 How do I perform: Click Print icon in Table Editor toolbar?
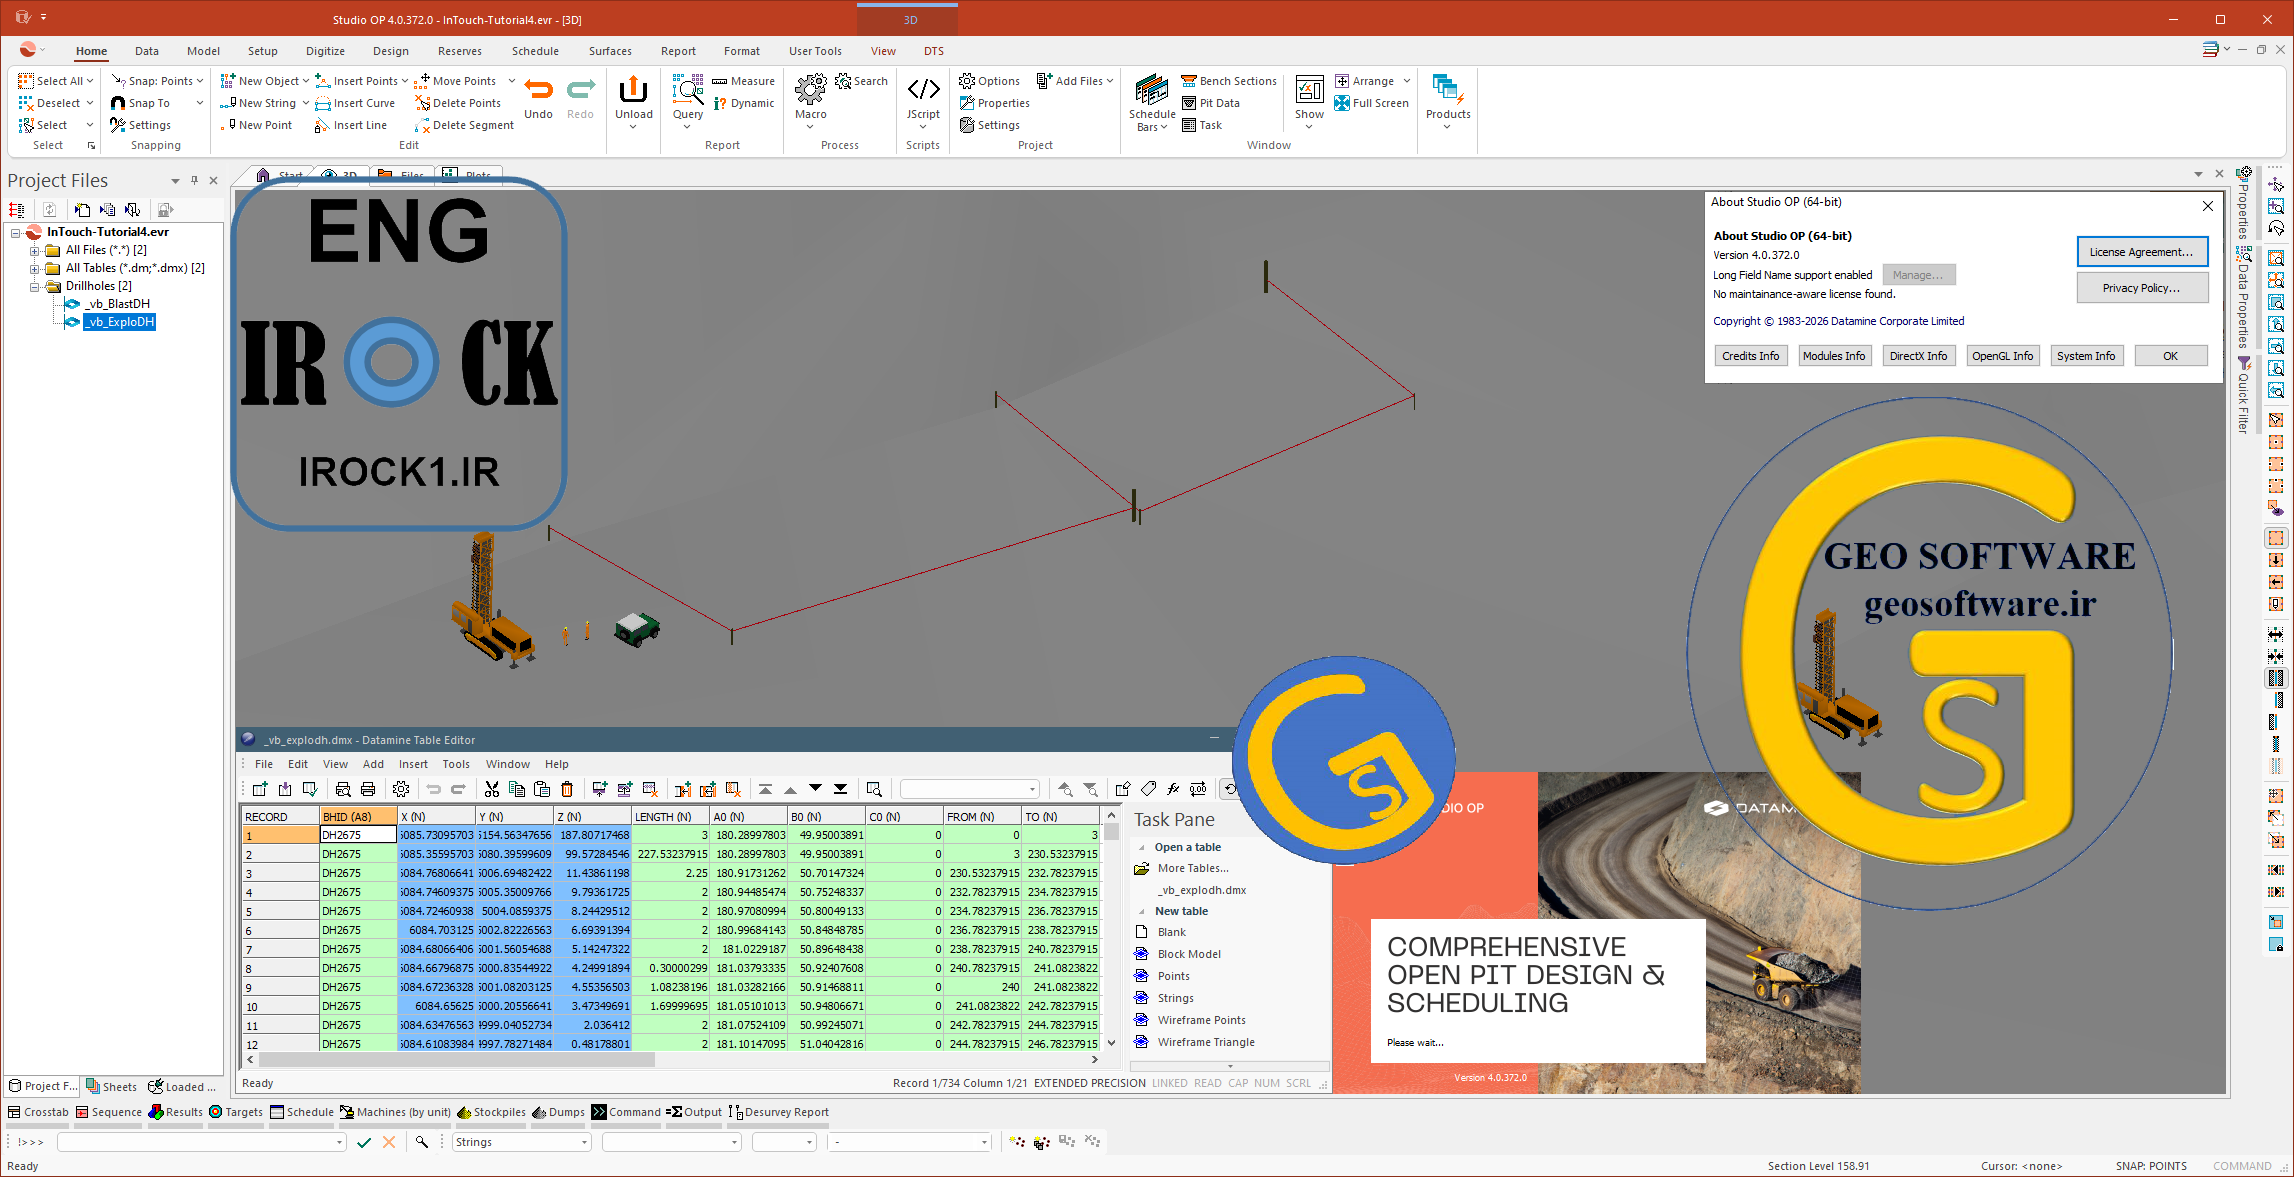(368, 789)
